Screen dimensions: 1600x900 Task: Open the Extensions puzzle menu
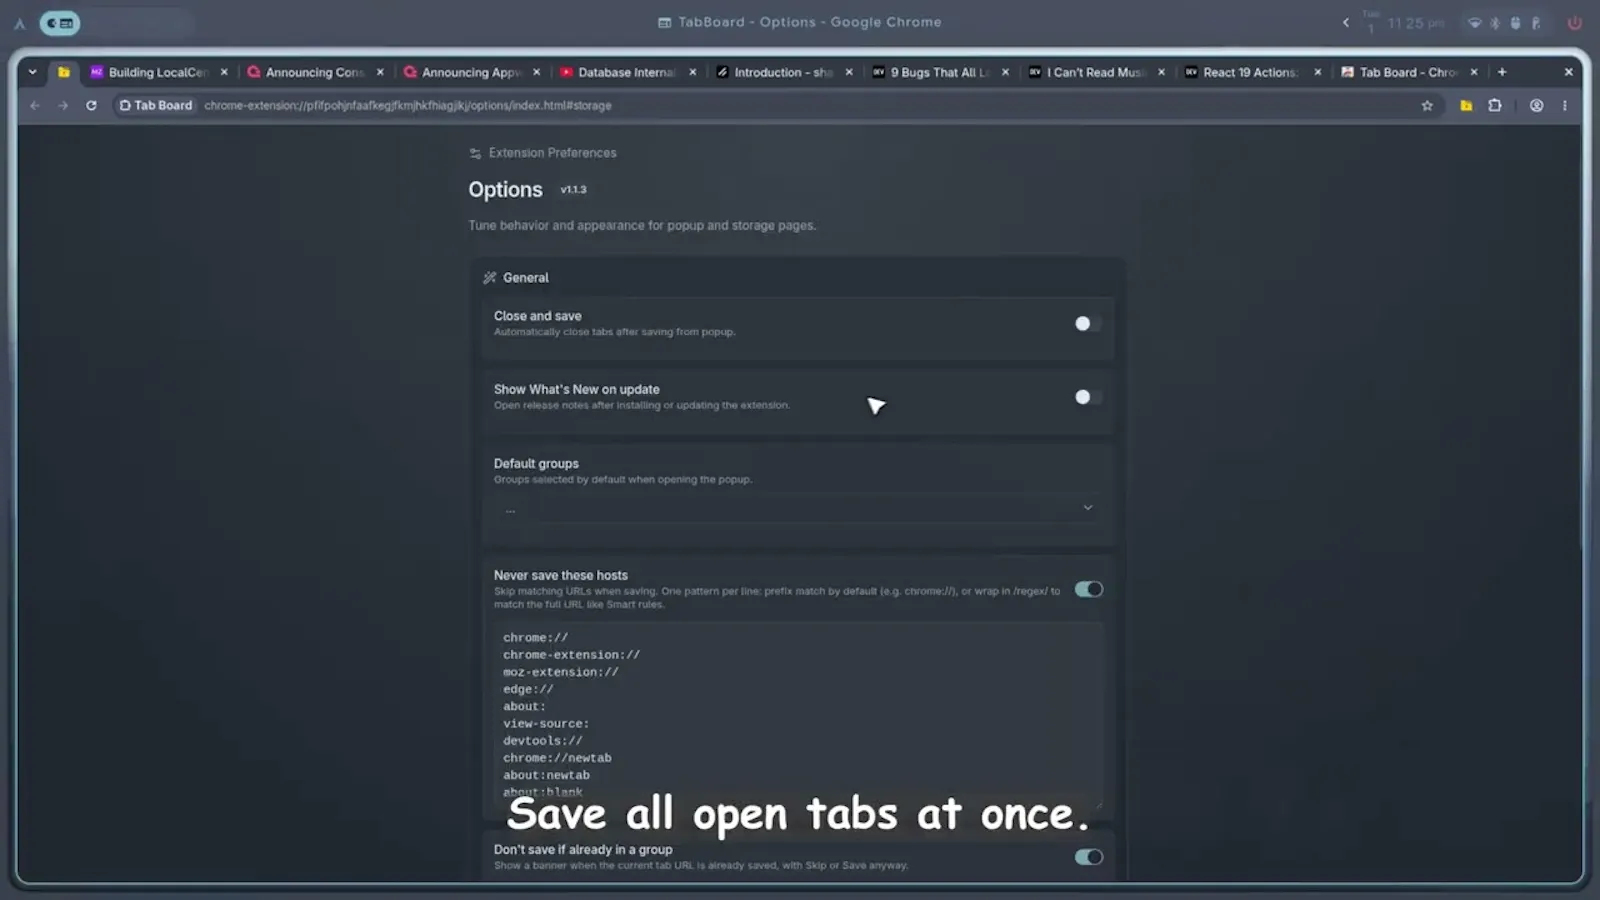point(1495,105)
